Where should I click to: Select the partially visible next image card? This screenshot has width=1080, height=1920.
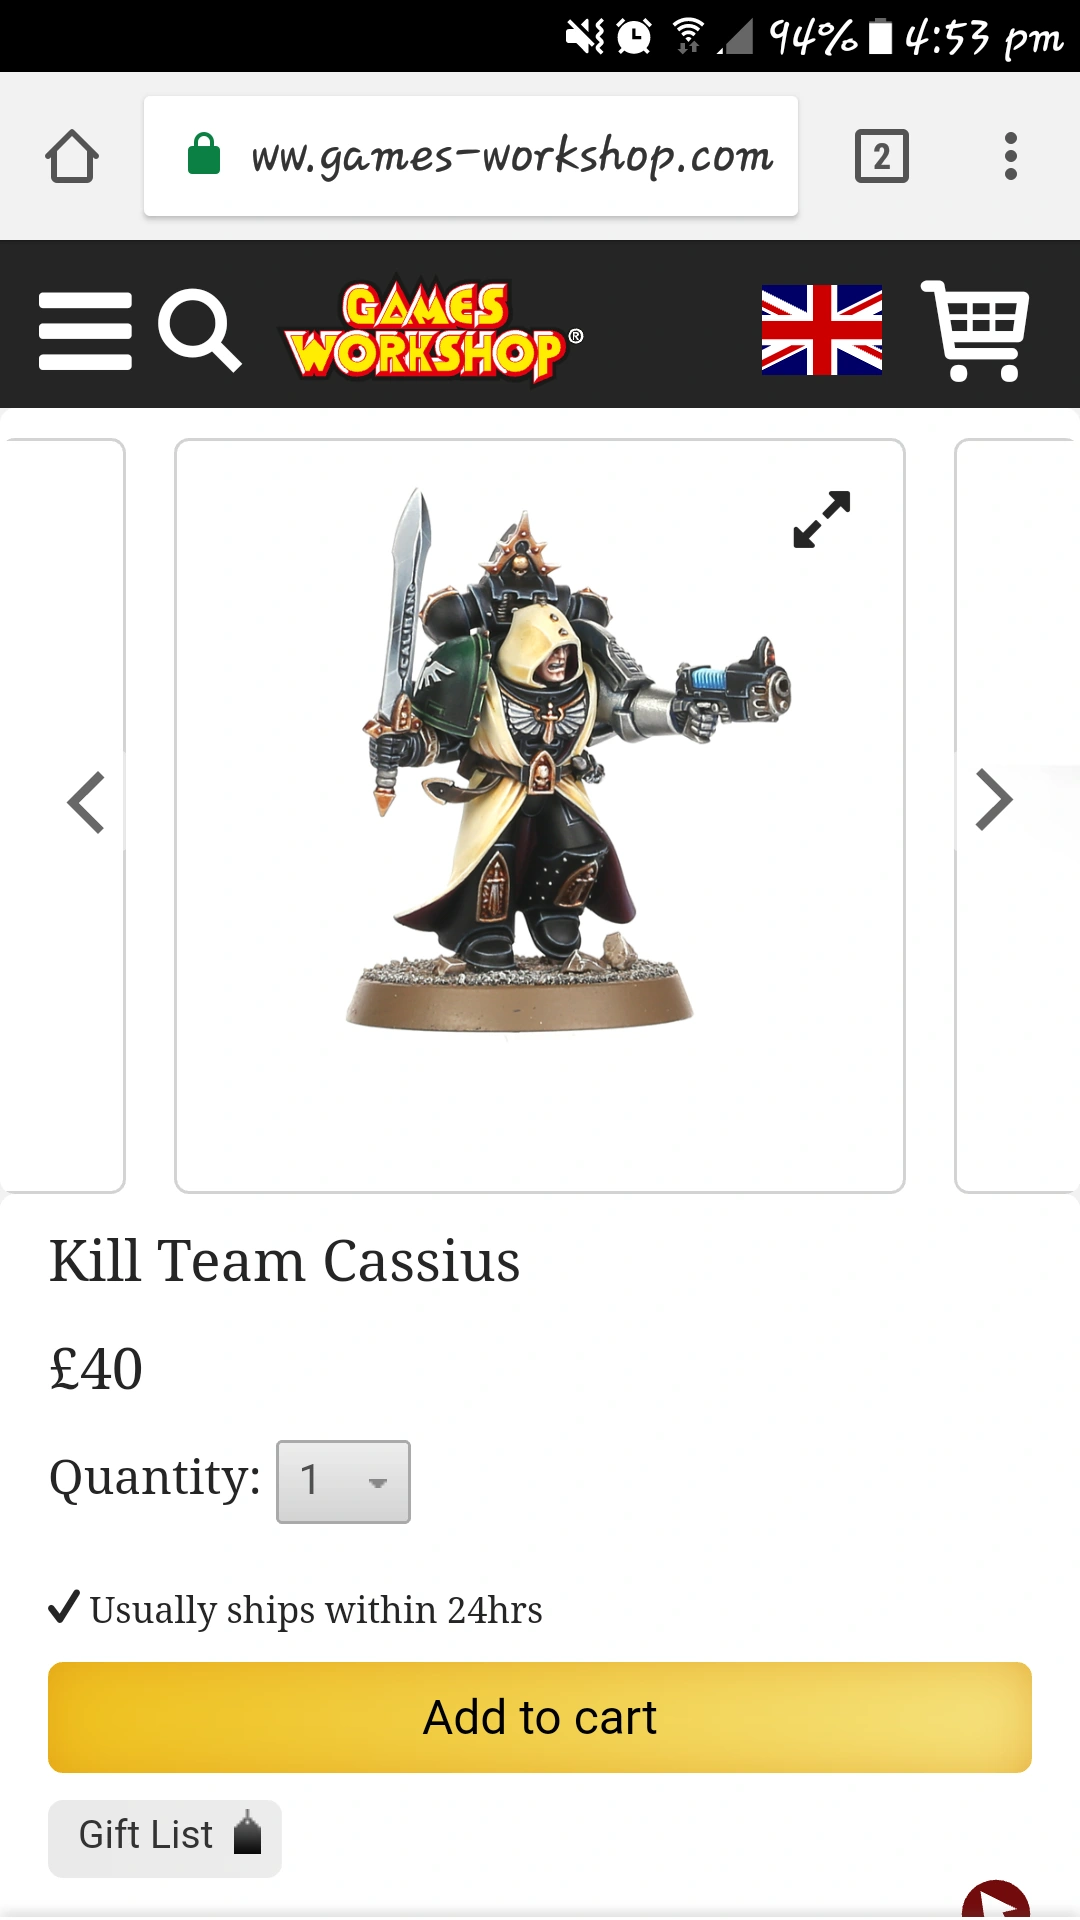point(1017,815)
